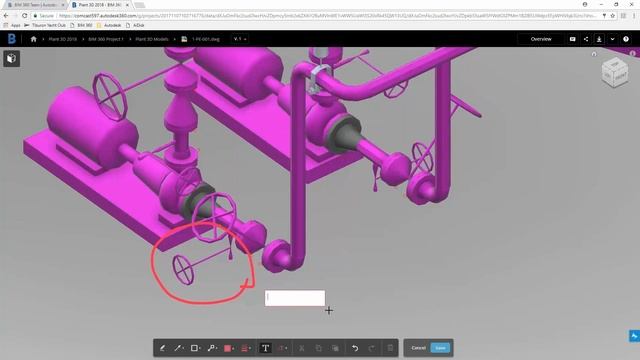
Task: Delete selected markup with trash icon
Action: pos(390,348)
